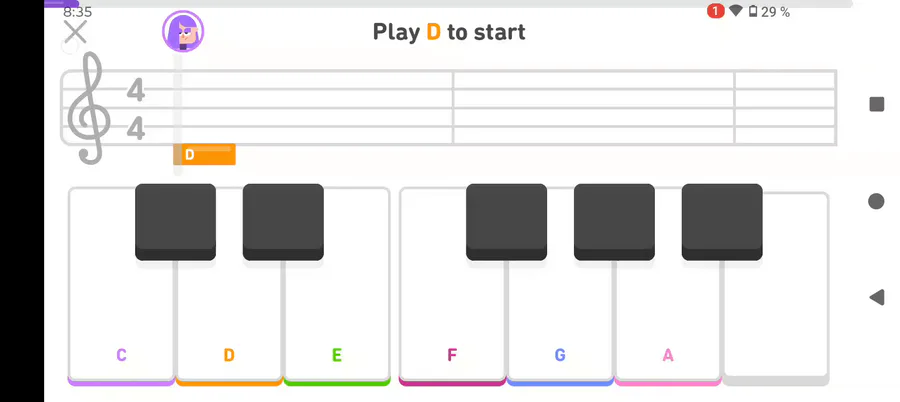Open the Android recents square button
Screen dimensions: 900x402
876,104
